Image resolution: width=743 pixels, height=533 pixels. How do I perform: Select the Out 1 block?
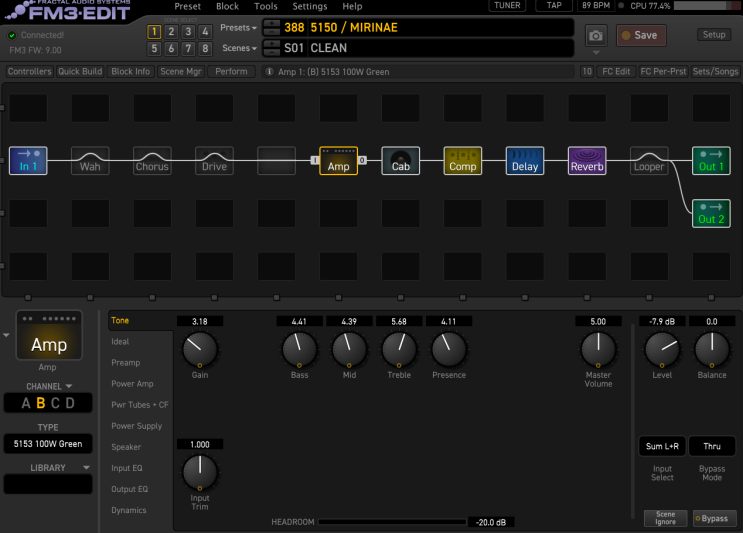711,161
